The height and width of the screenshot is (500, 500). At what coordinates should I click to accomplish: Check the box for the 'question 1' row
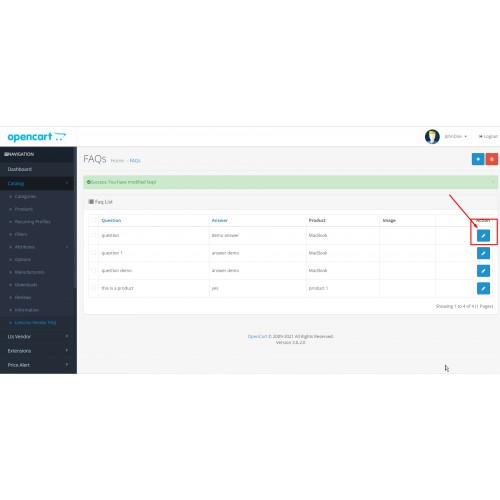click(94, 253)
